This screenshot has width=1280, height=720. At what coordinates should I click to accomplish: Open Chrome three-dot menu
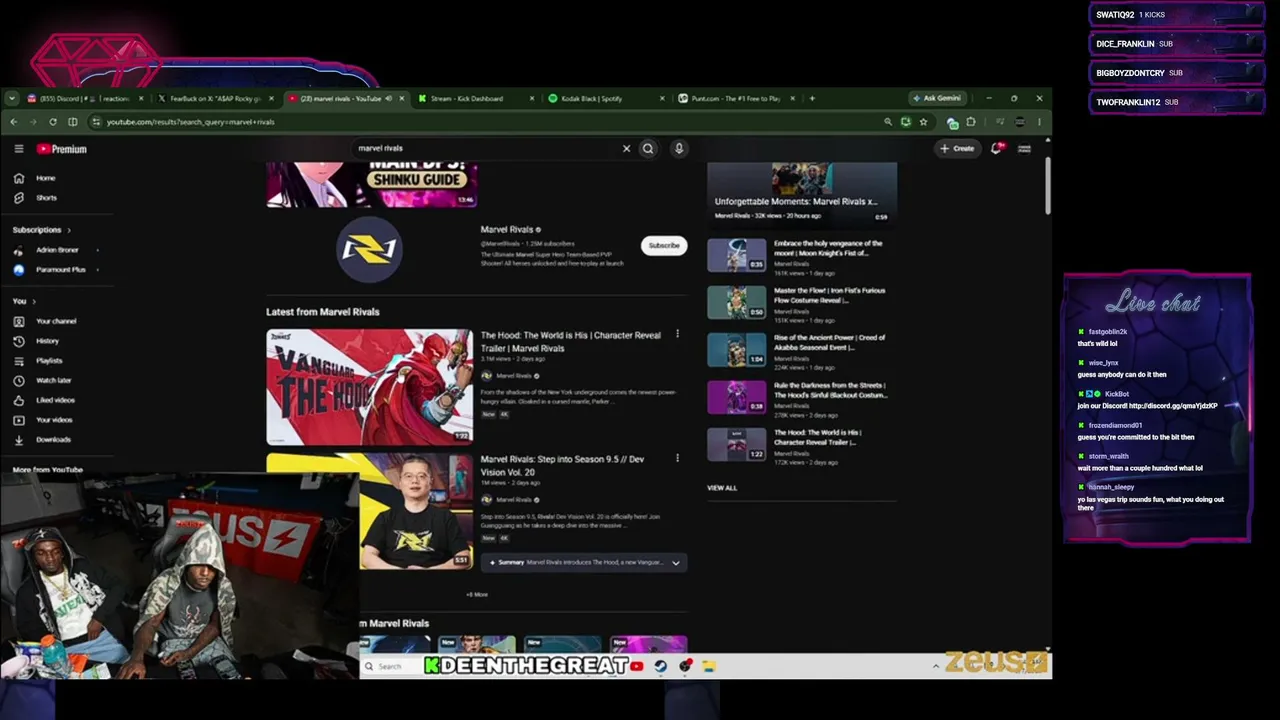click(x=1039, y=122)
